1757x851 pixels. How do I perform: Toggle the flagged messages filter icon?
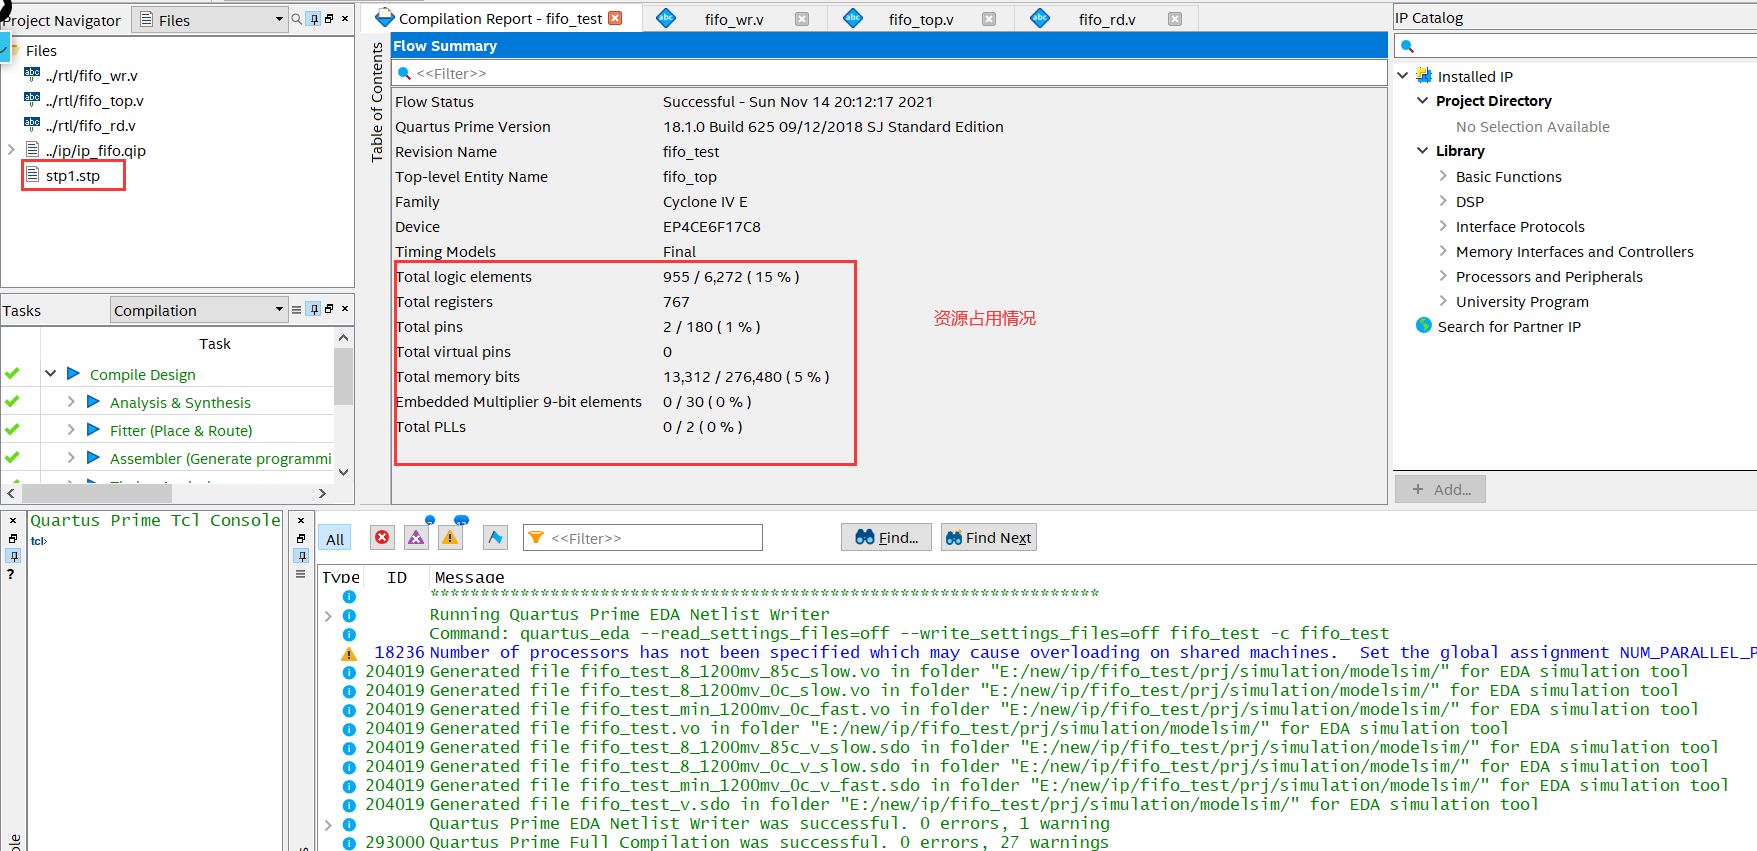[495, 537]
